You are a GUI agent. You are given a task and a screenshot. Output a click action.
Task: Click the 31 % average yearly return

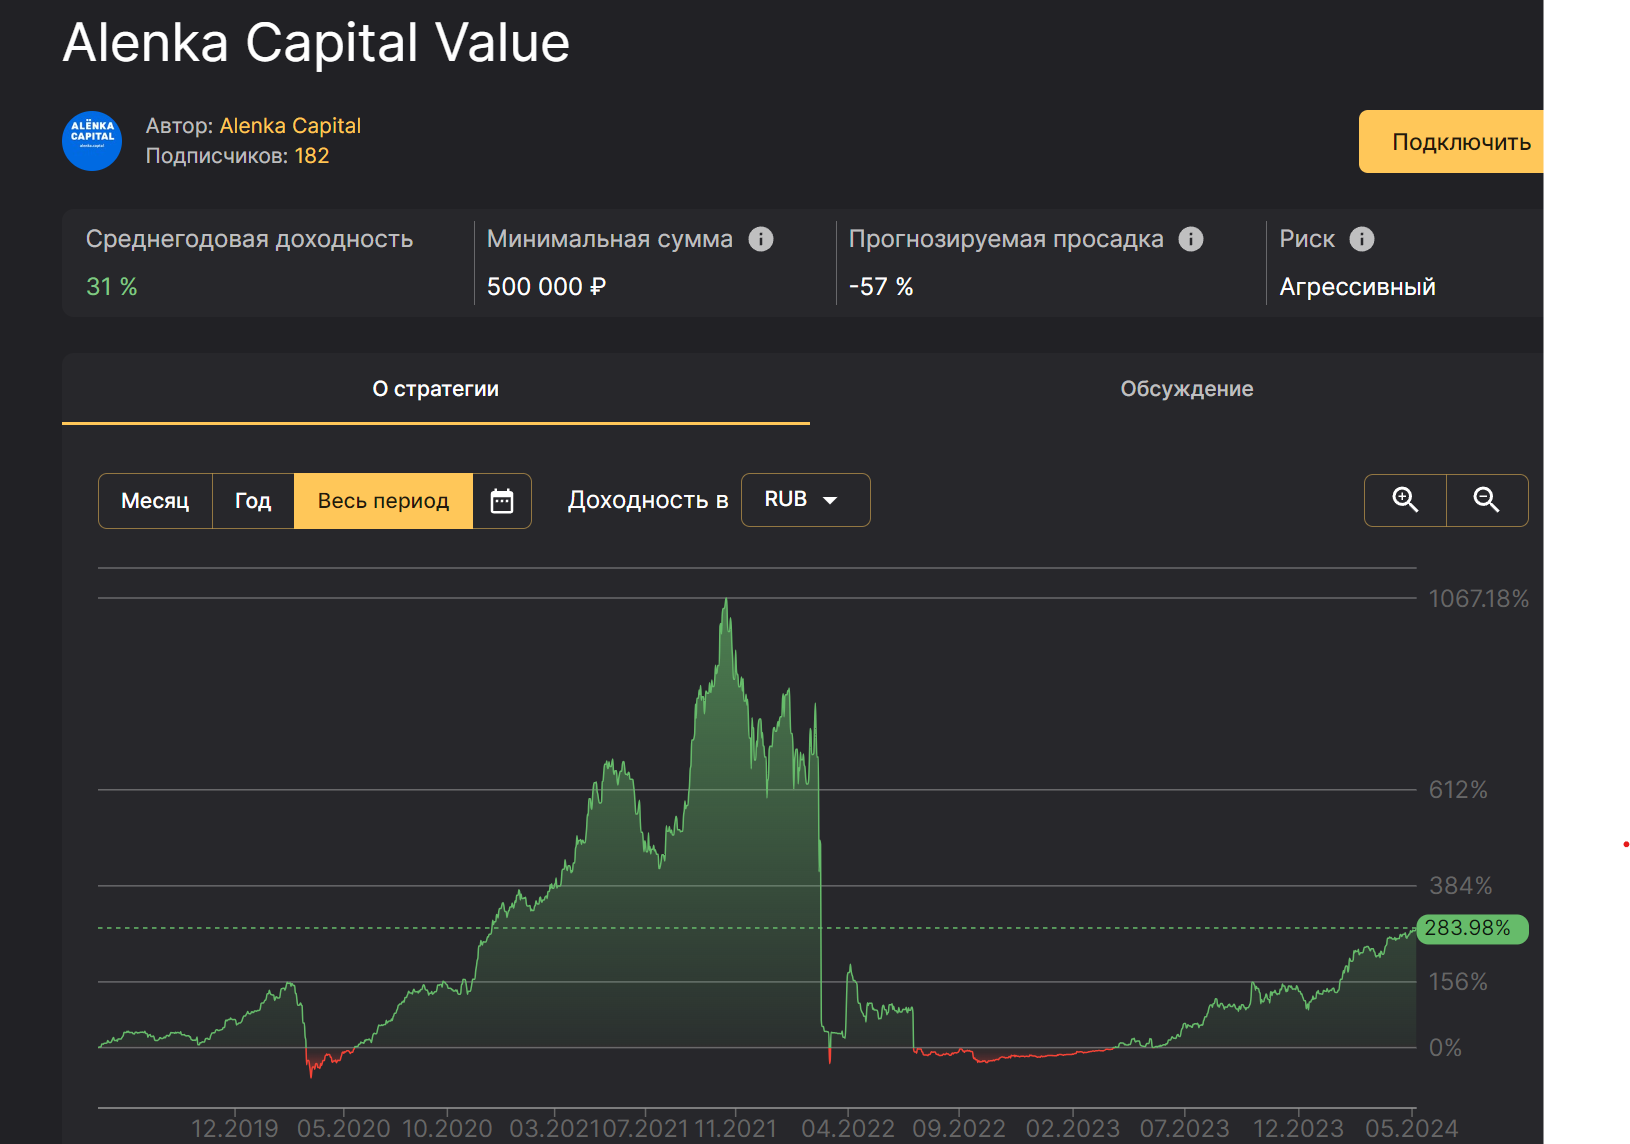coord(112,287)
